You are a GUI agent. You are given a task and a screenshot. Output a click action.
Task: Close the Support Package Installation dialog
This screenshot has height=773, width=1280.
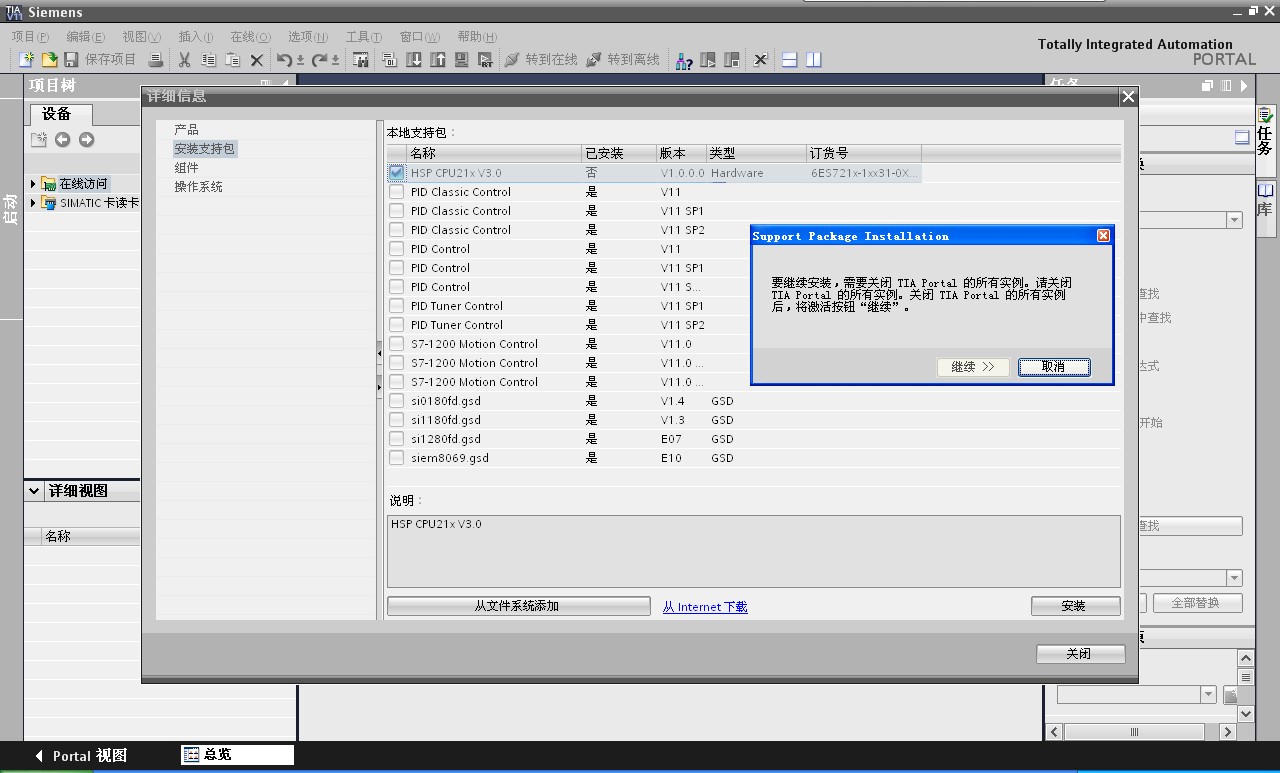tap(1103, 236)
